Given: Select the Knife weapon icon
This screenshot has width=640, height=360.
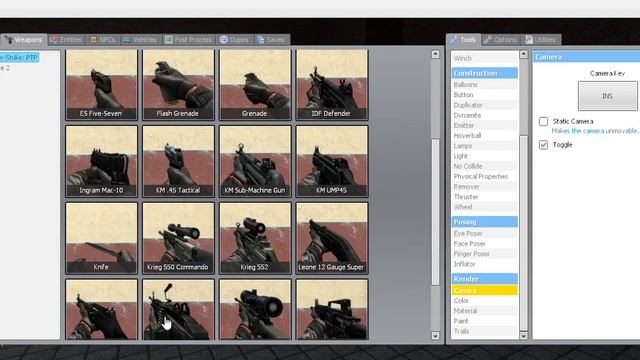Looking at the screenshot, I should click(101, 238).
